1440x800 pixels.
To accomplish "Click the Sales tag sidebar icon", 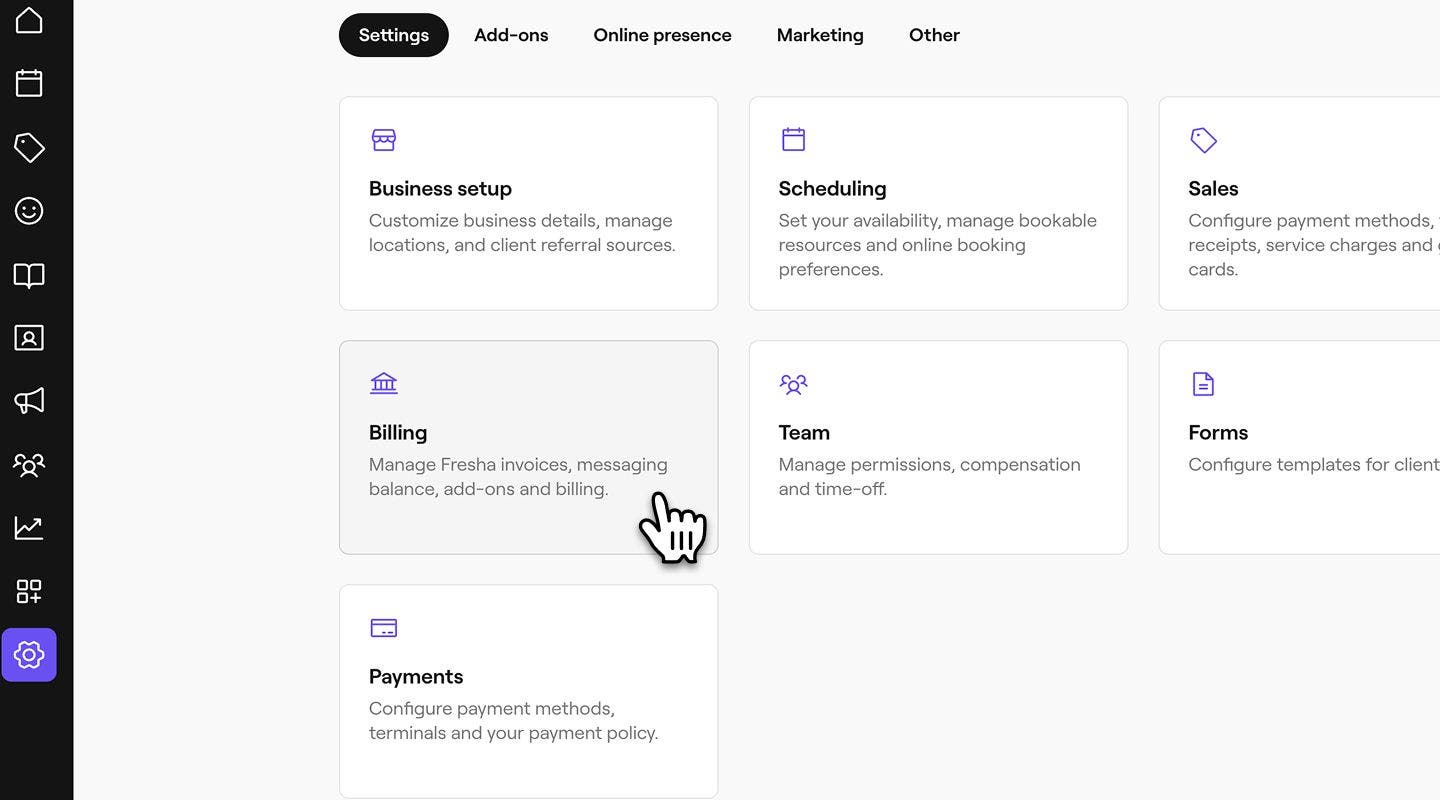I will click(x=29, y=147).
